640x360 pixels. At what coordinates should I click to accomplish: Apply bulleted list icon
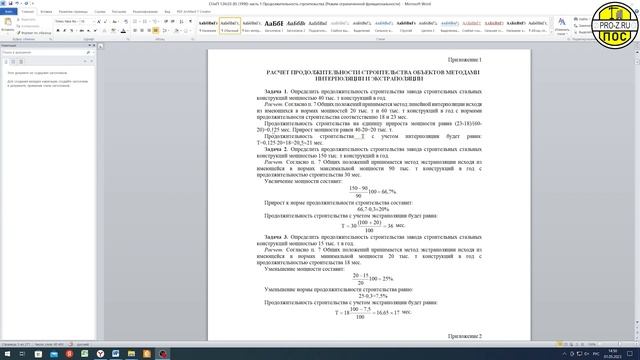(x=135, y=22)
